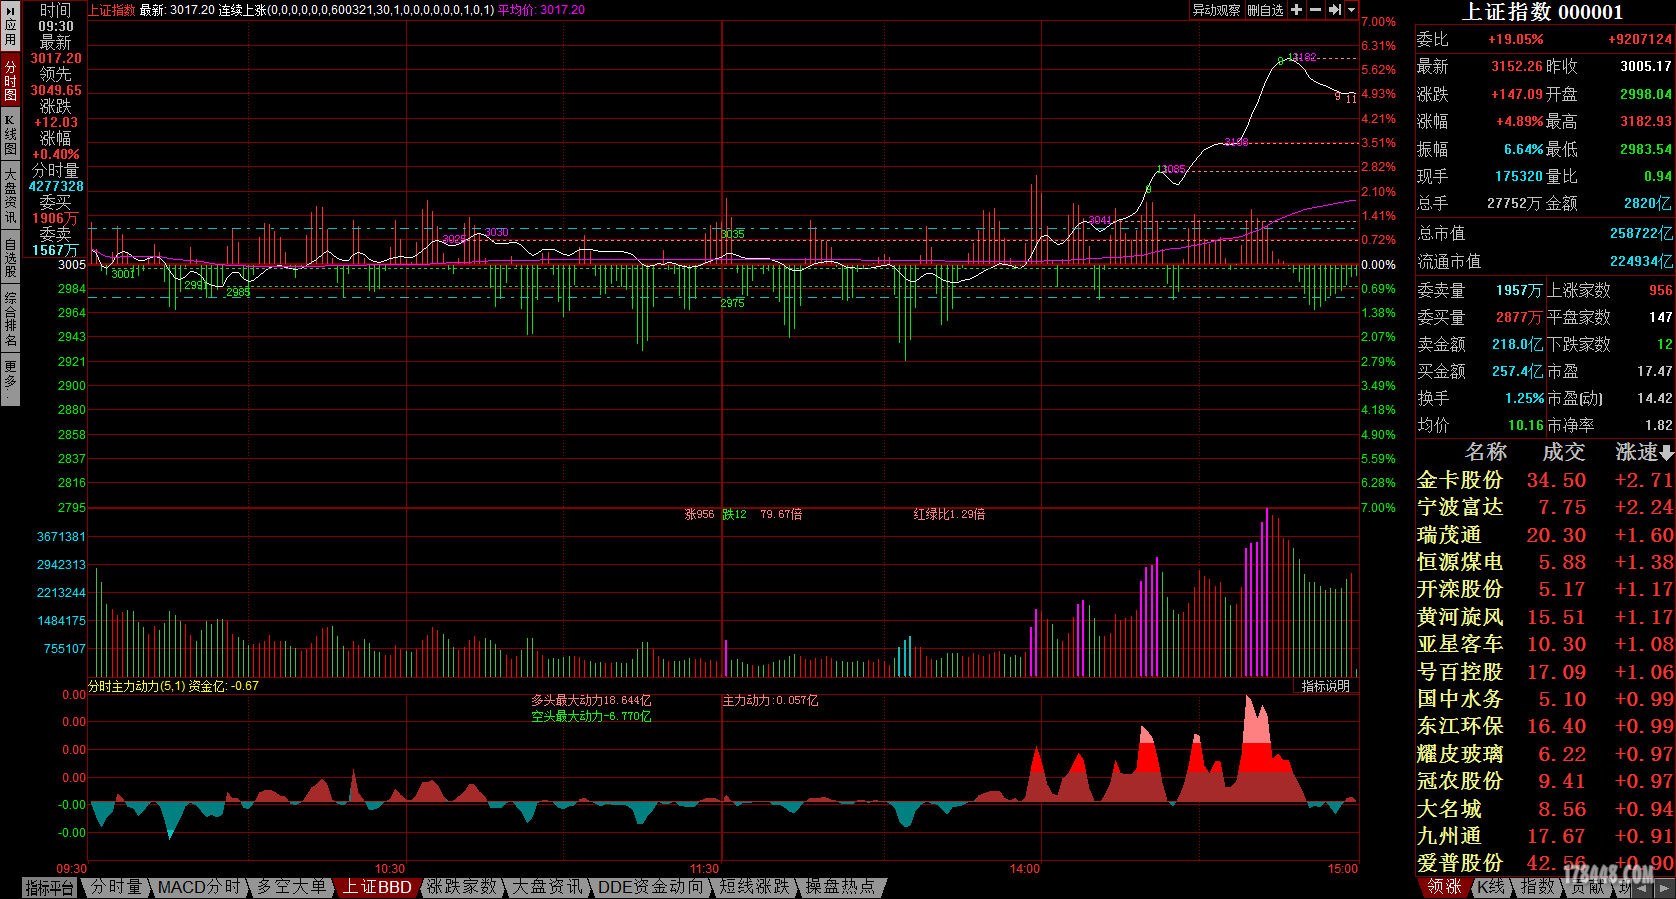Click 最新 value 3152.26 in quote panel
The width and height of the screenshot is (1676, 899).
[1516, 67]
